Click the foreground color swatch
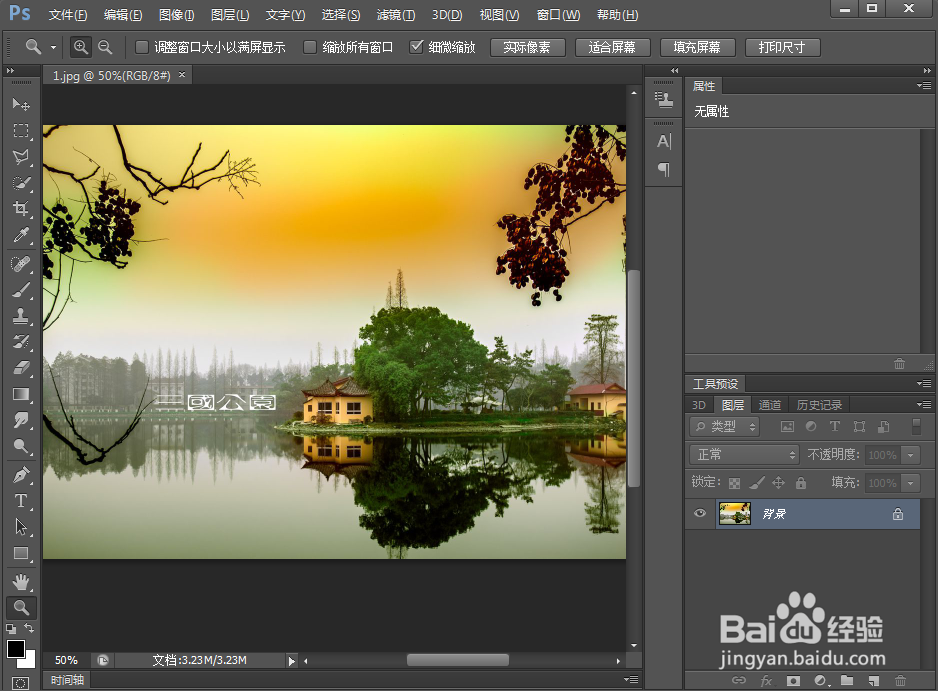Image resolution: width=938 pixels, height=691 pixels. pos(16,649)
